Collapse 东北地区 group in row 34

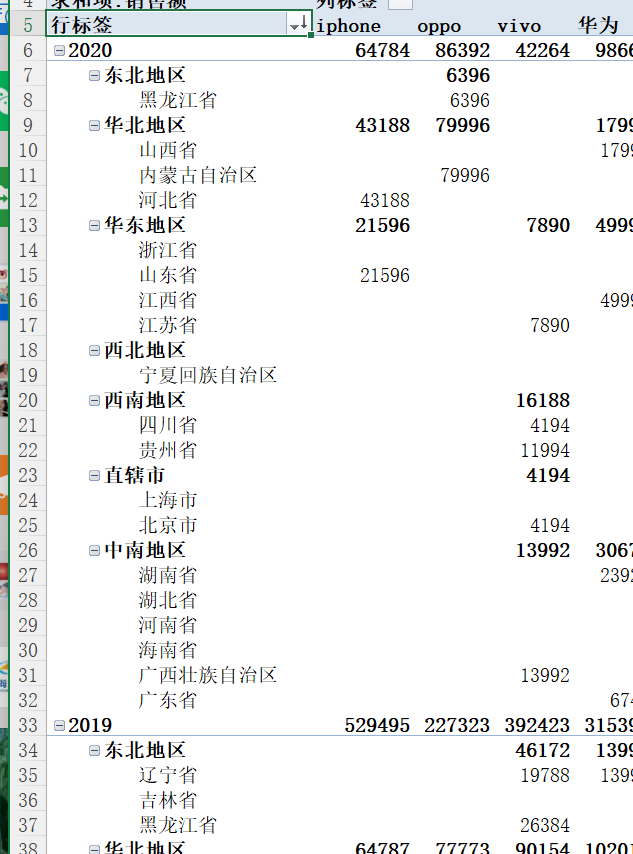(x=94, y=751)
